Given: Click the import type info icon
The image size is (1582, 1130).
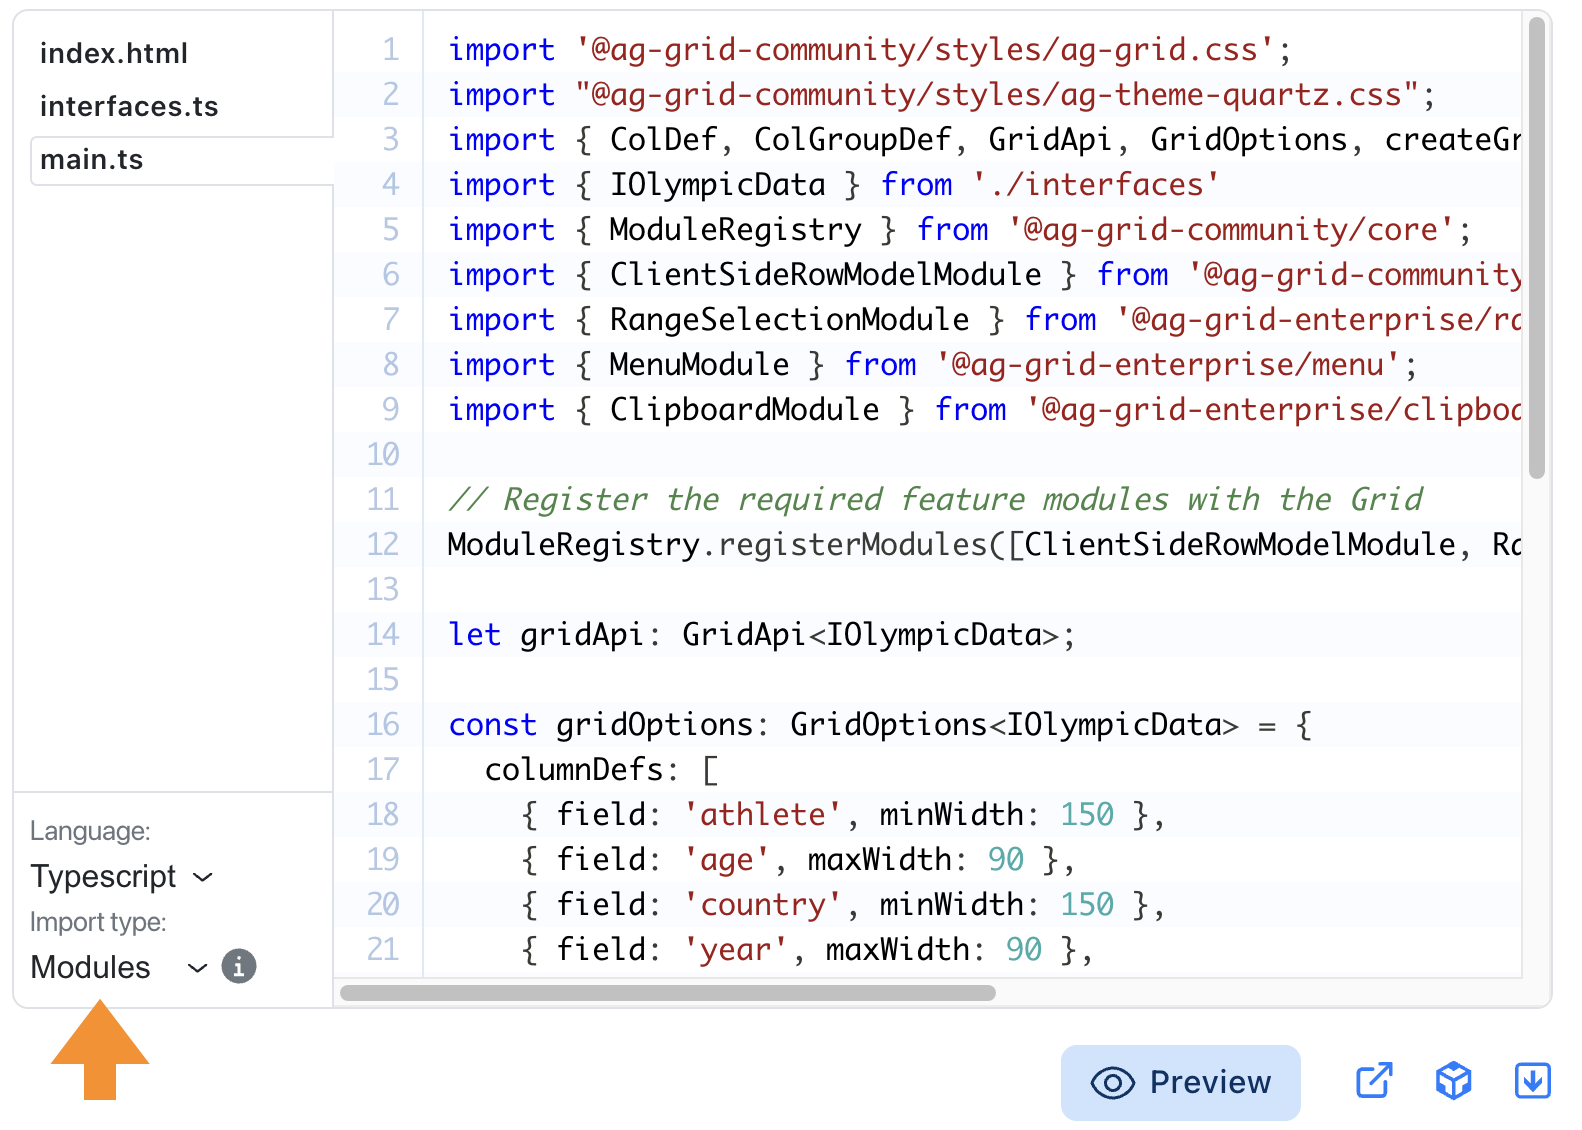Looking at the screenshot, I should coord(239,966).
